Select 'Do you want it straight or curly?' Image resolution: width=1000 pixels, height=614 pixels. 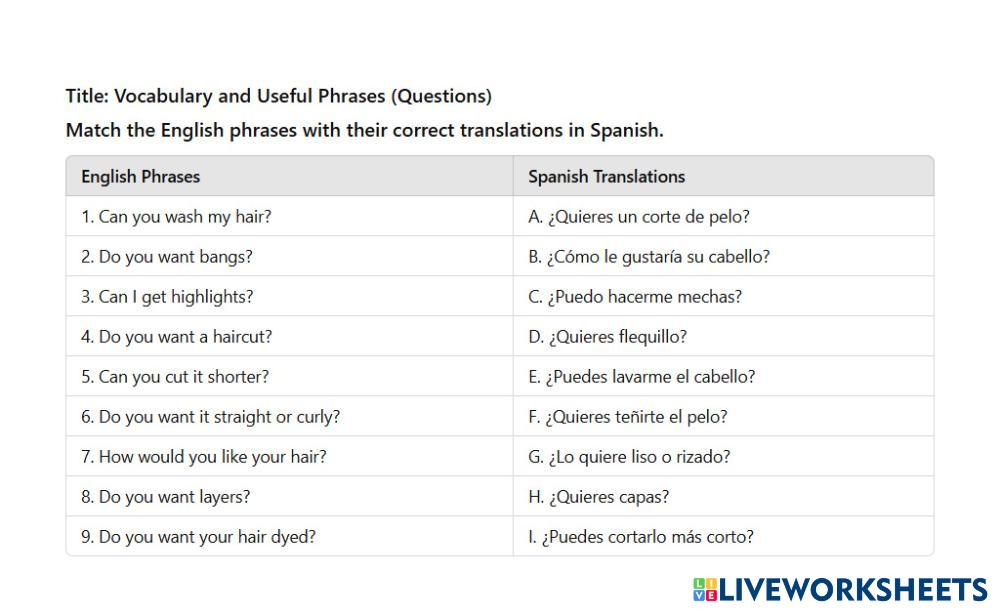click(210, 417)
